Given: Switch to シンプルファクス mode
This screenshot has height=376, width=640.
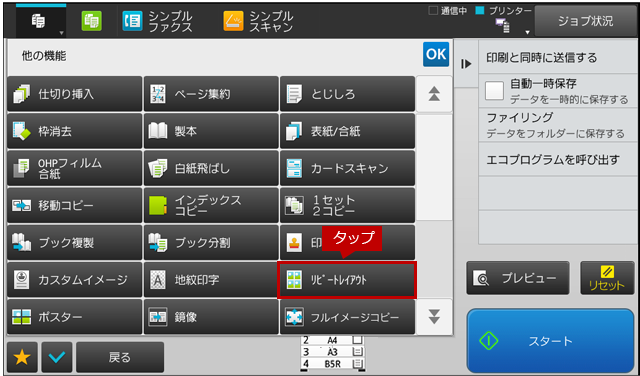Looking at the screenshot, I should (158, 21).
